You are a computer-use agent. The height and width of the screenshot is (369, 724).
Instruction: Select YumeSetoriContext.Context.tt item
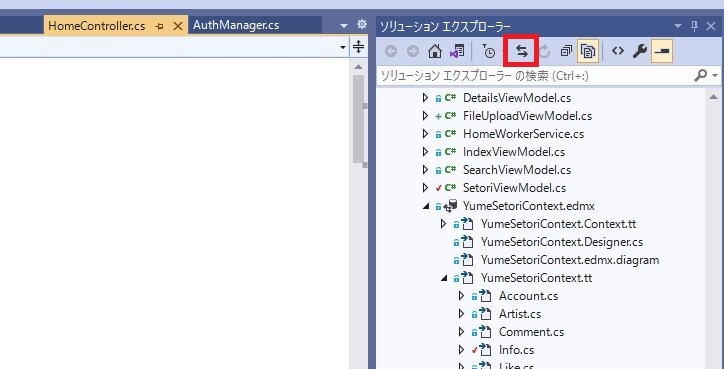click(558, 224)
